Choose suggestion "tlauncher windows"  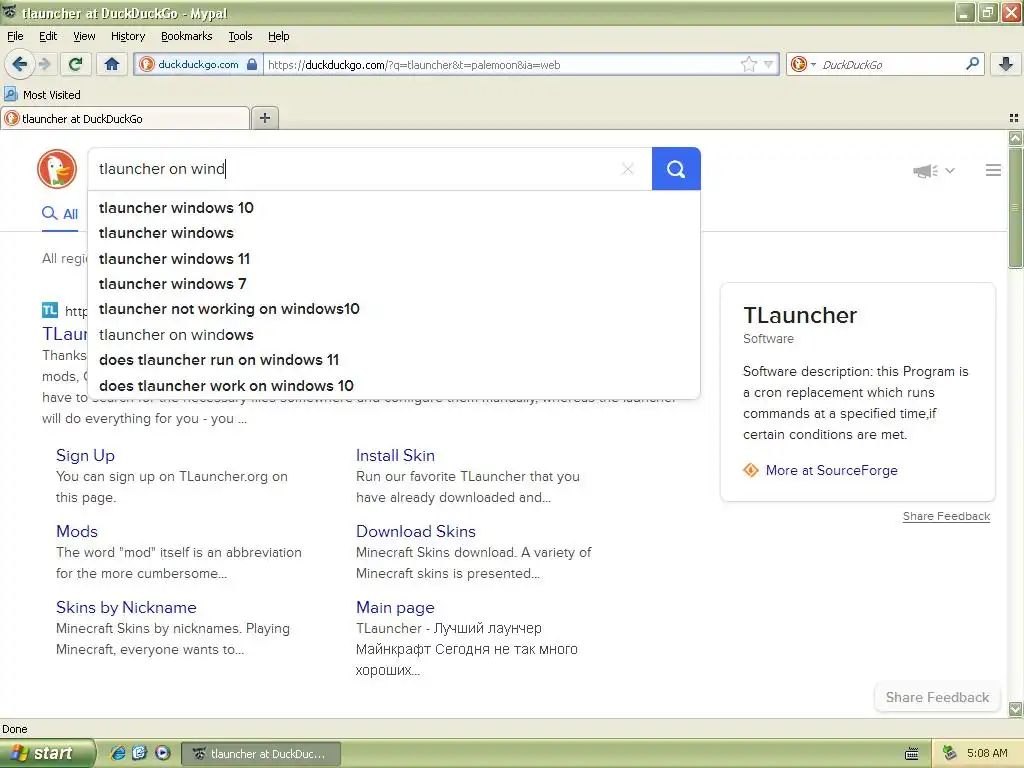click(394, 233)
